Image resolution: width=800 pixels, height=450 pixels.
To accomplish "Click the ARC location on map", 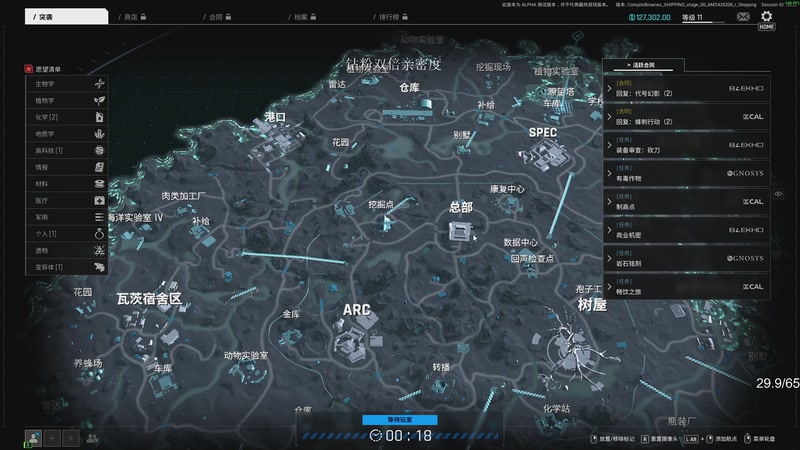I will 356,310.
